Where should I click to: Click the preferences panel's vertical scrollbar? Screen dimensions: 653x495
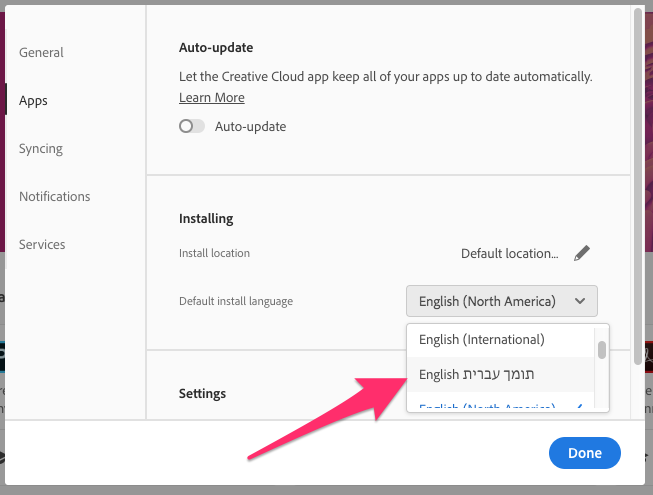638,190
